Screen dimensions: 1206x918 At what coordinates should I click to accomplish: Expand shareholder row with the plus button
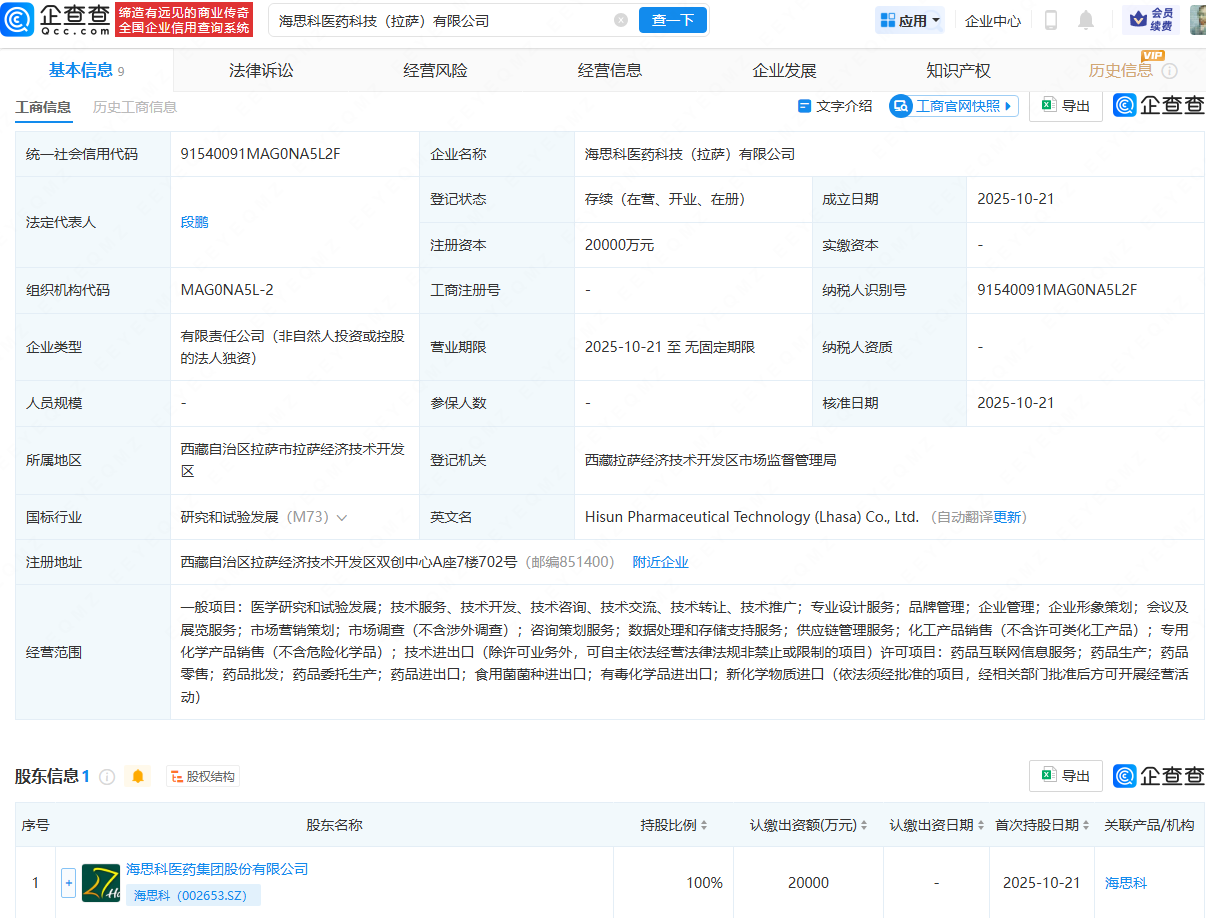(x=68, y=883)
